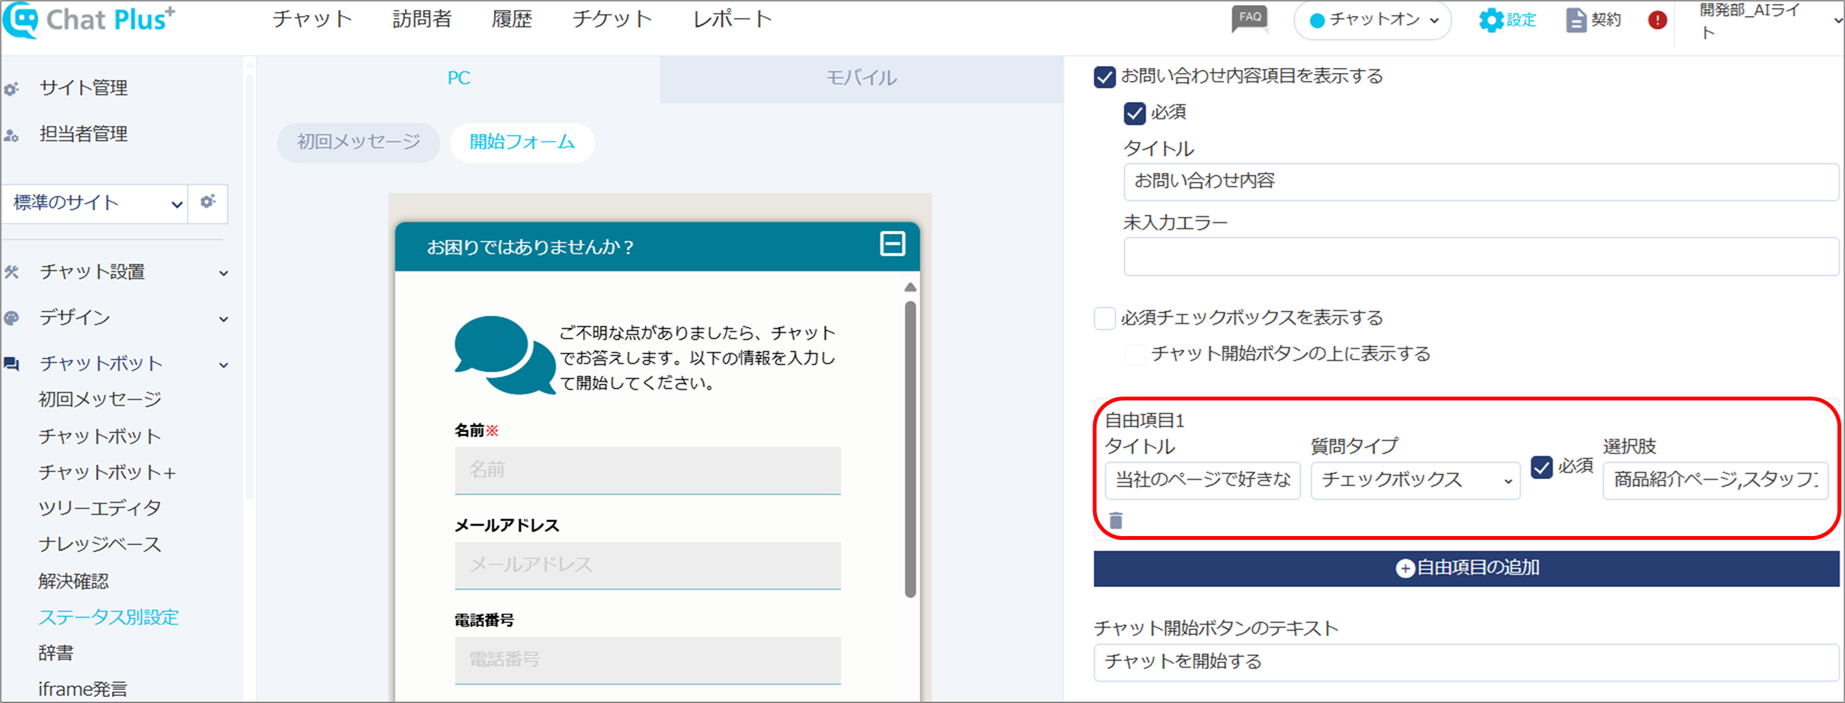Switch to the PC tab

458,78
